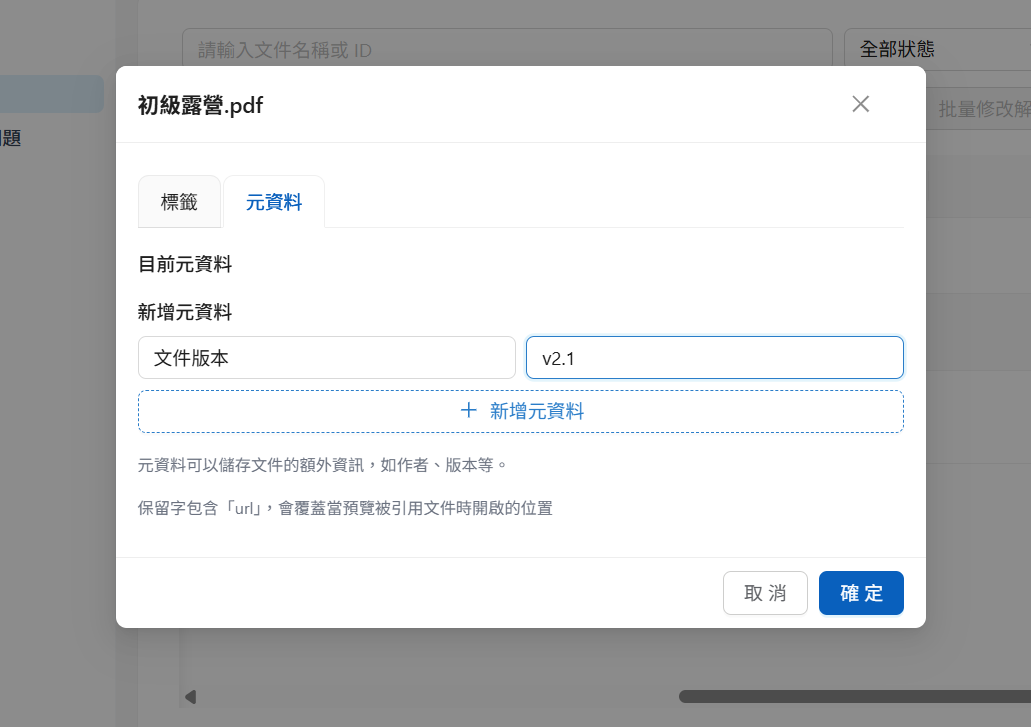
Task: Close the 初級露營.pdf dialog with the X
Action: tap(860, 104)
